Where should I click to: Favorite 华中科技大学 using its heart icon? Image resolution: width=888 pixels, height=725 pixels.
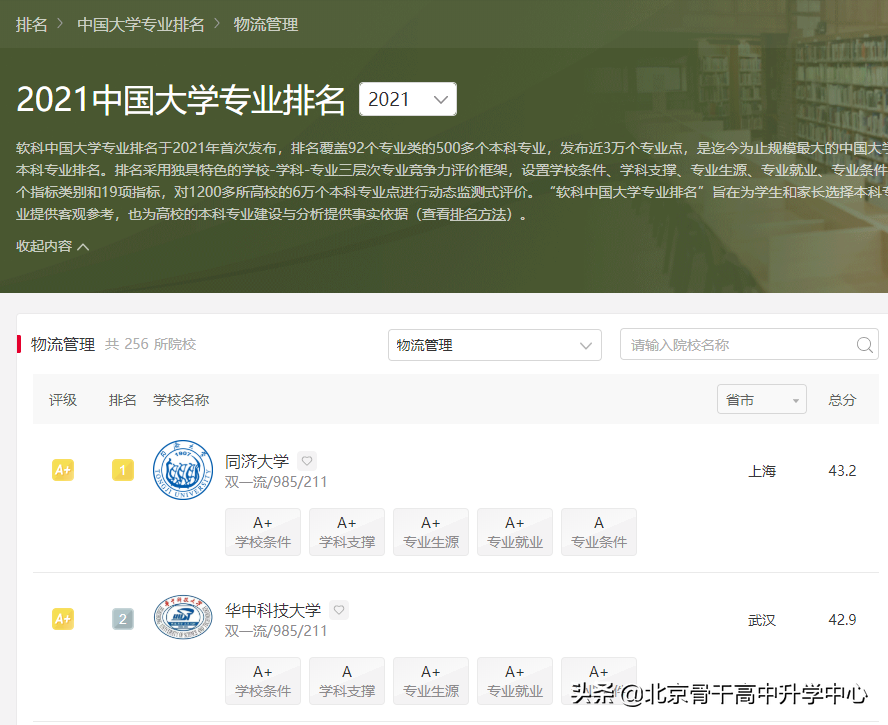coord(339,609)
